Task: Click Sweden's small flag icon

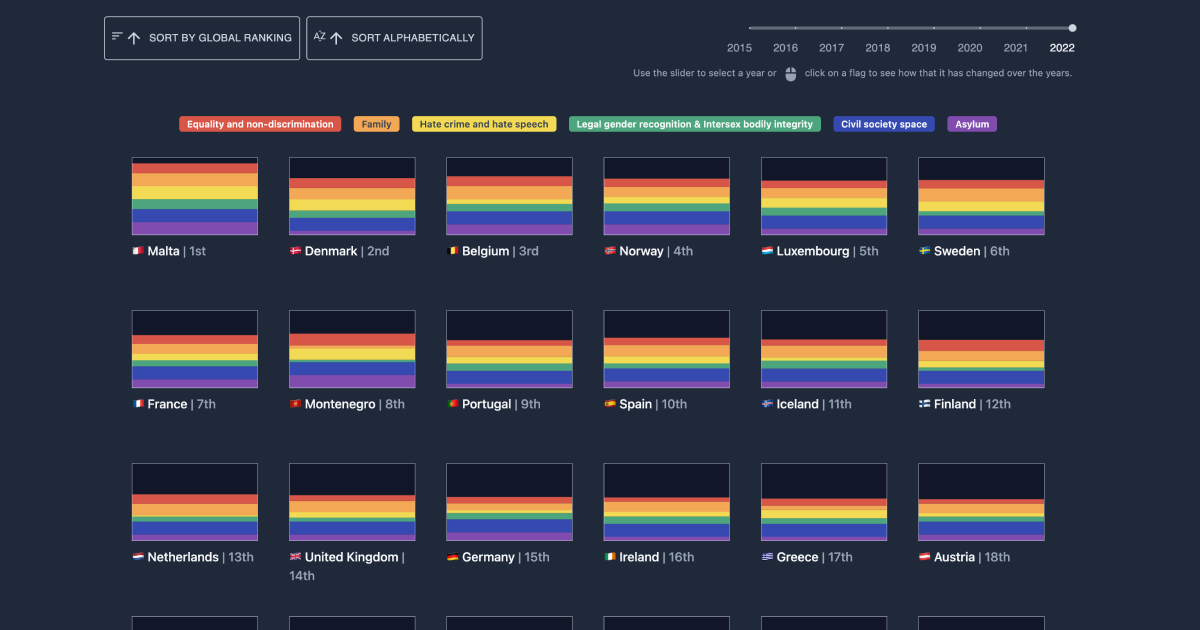Action: 924,251
